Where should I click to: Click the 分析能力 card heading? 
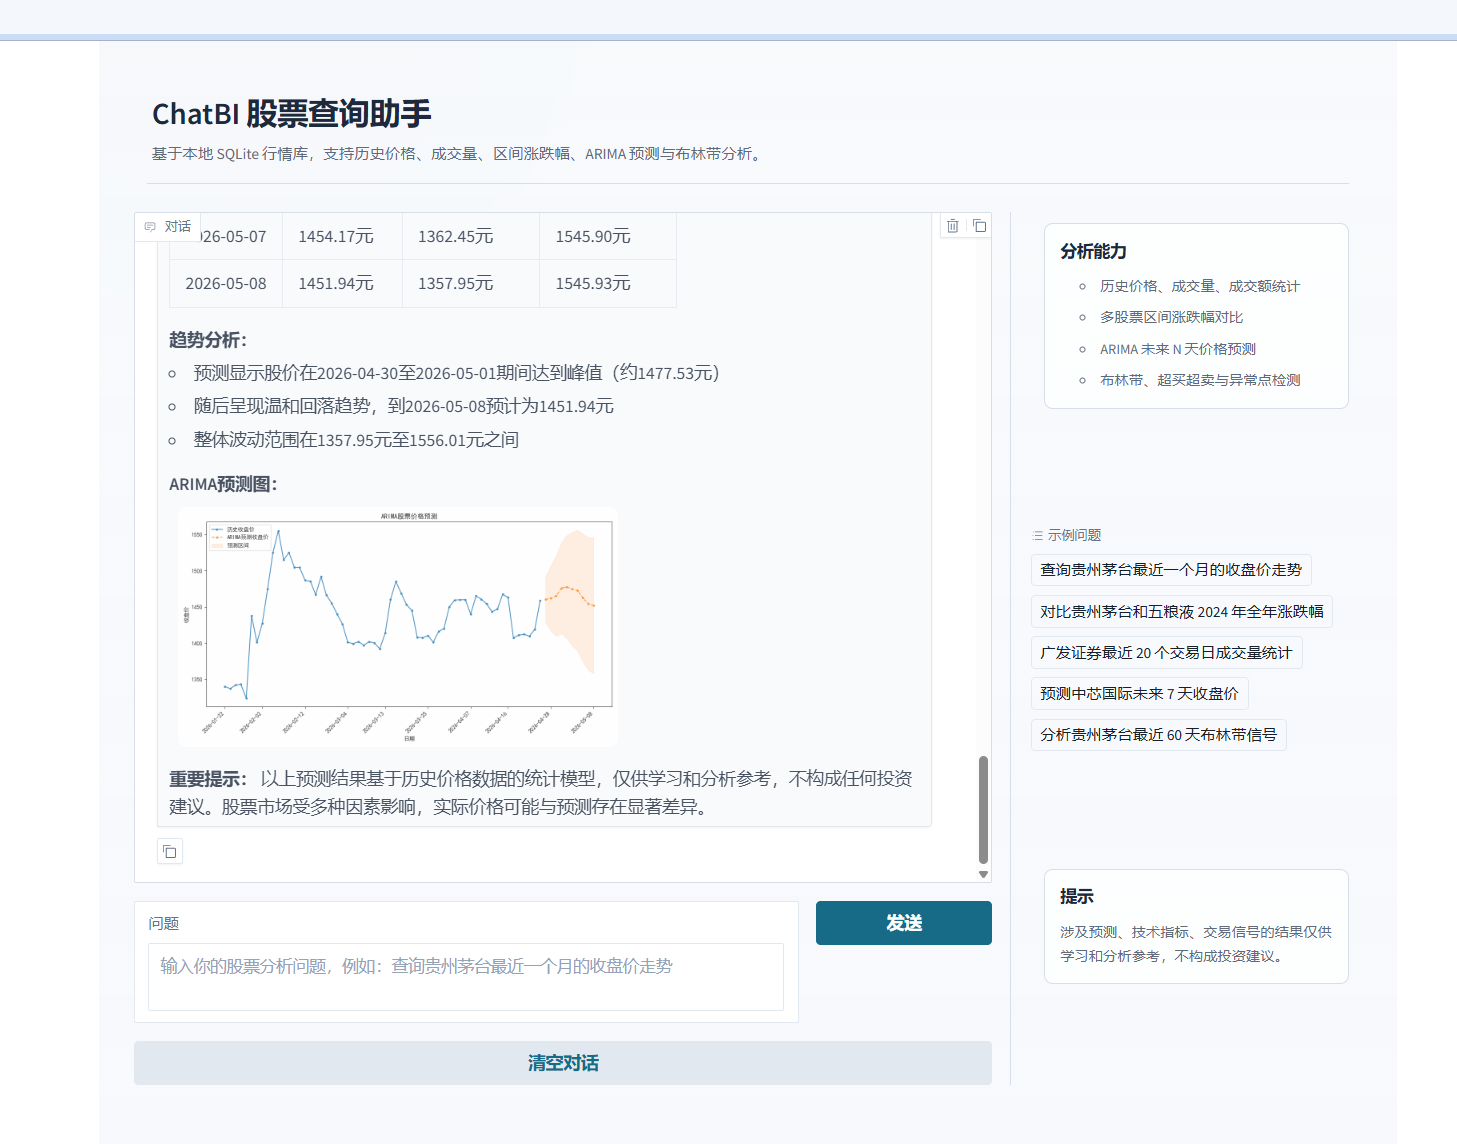[x=1094, y=252]
